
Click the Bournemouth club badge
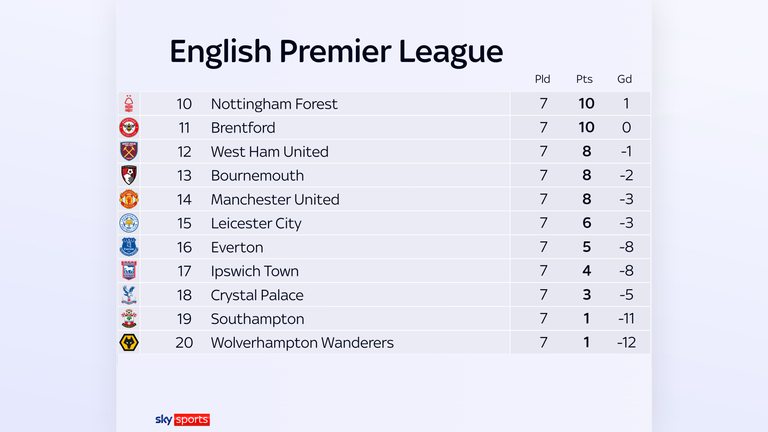129,175
